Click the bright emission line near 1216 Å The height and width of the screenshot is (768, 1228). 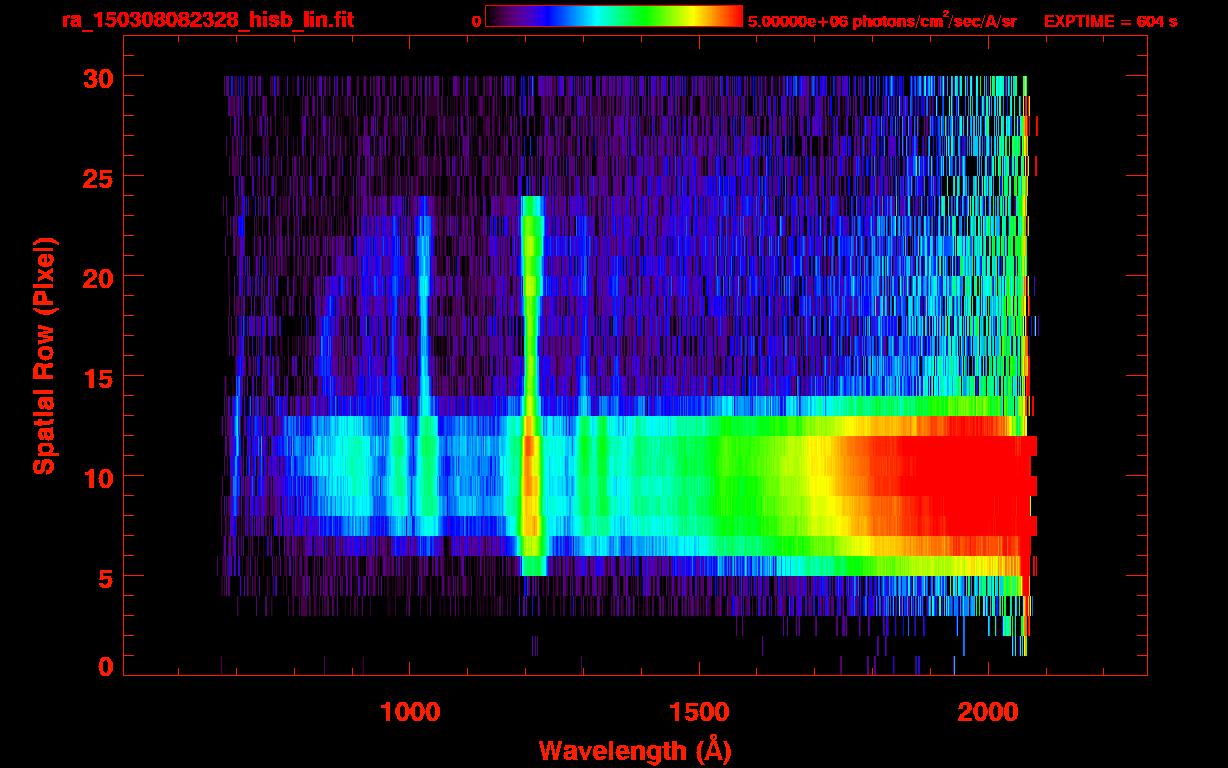(532, 385)
